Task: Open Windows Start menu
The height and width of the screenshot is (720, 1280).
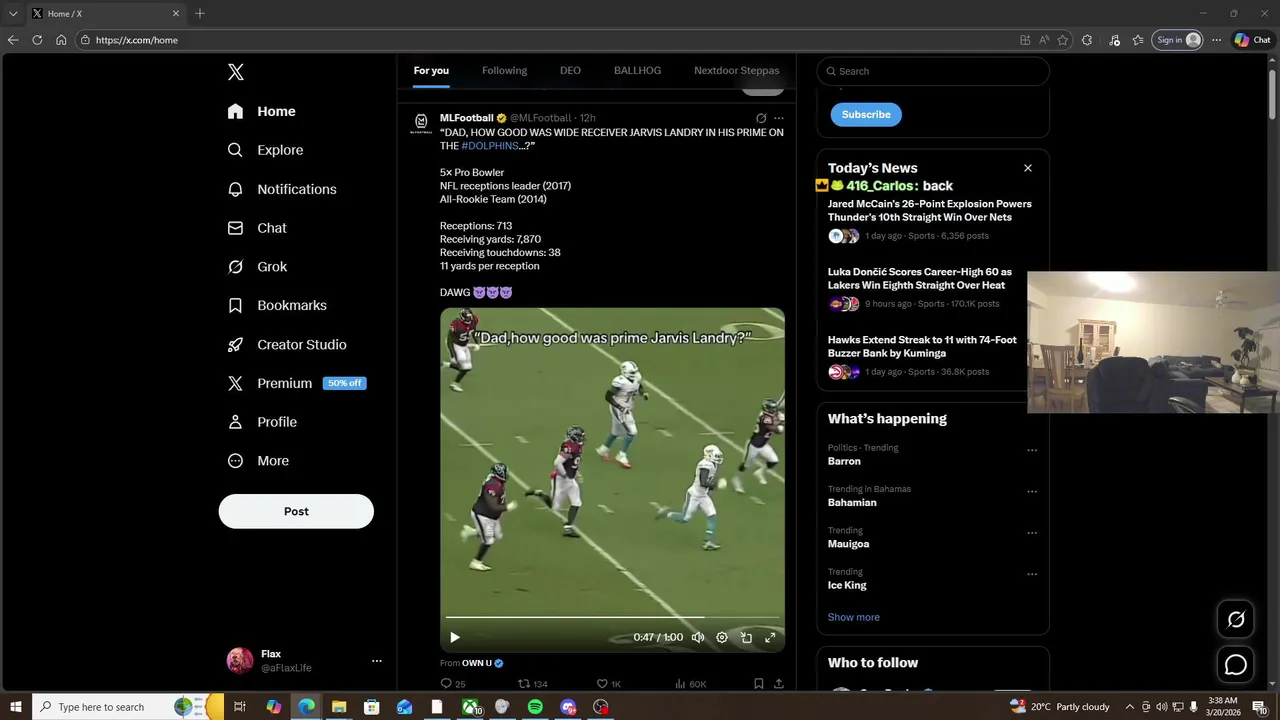Action: click(16, 707)
